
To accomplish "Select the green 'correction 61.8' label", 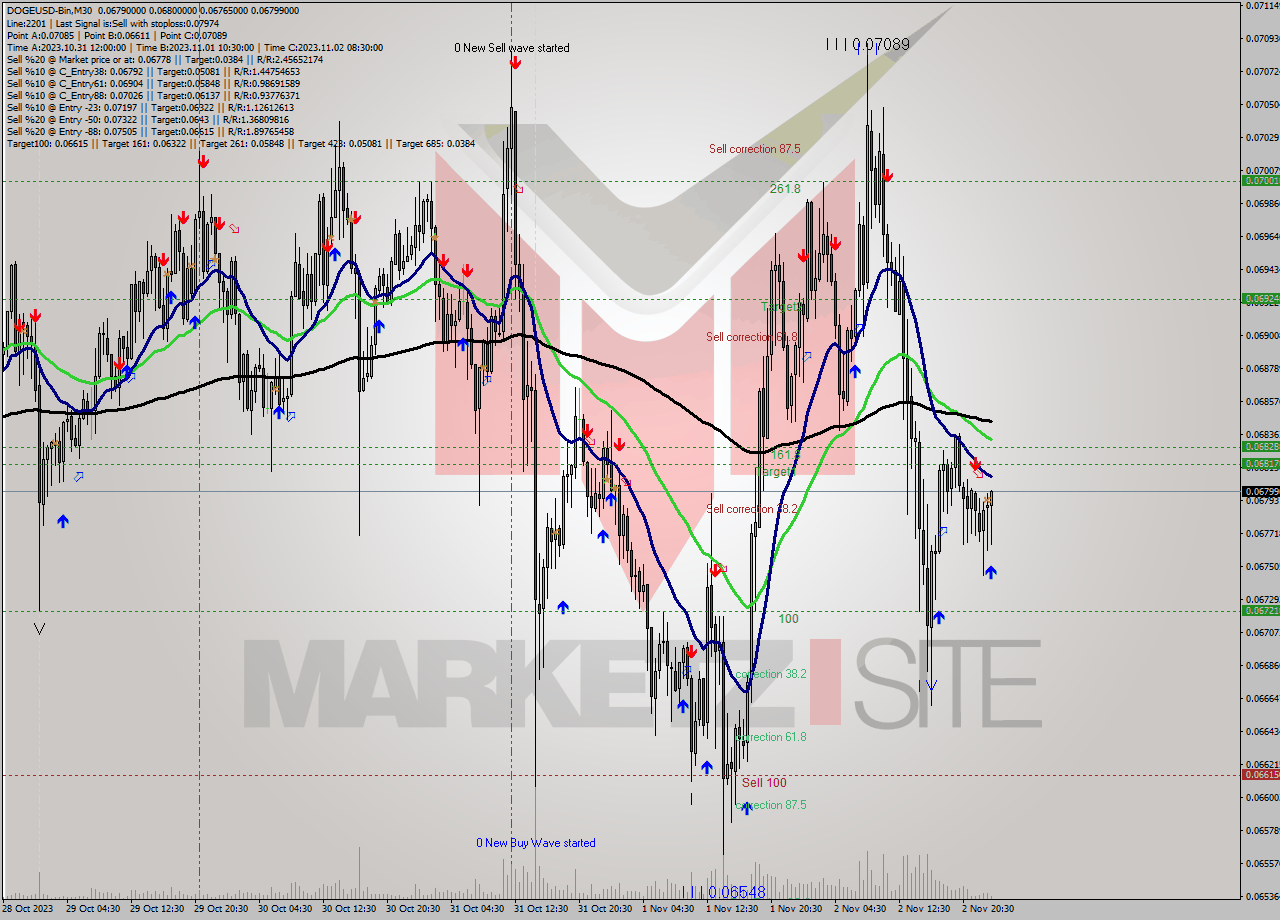I will [x=771, y=737].
